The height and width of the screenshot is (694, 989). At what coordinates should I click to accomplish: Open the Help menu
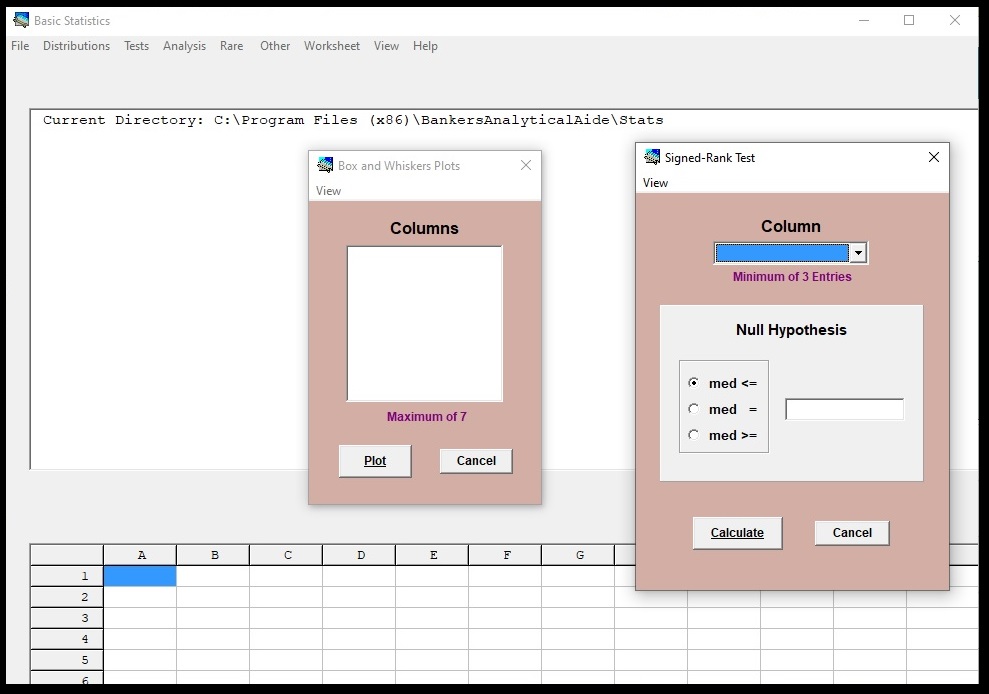(x=425, y=45)
